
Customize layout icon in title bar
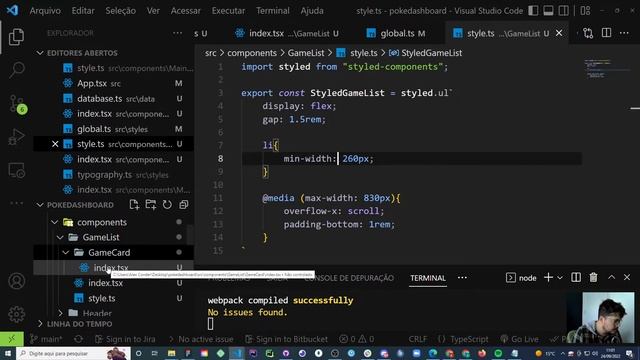click(585, 11)
